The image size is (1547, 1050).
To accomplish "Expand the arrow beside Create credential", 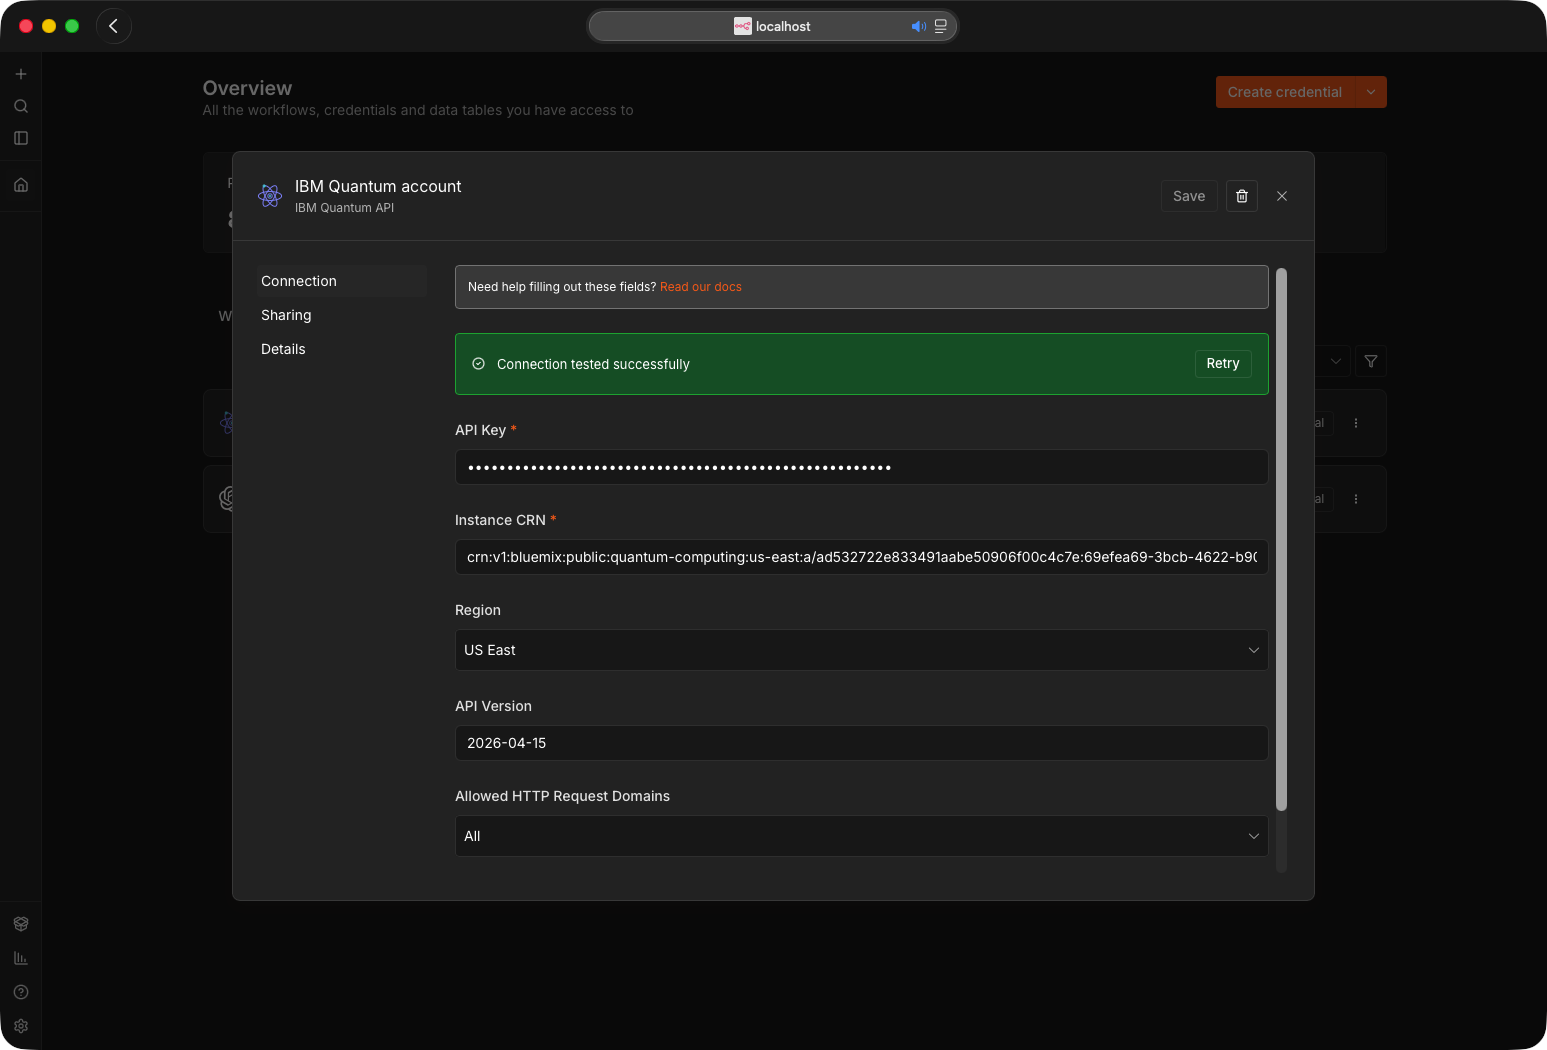I will click(x=1371, y=92).
